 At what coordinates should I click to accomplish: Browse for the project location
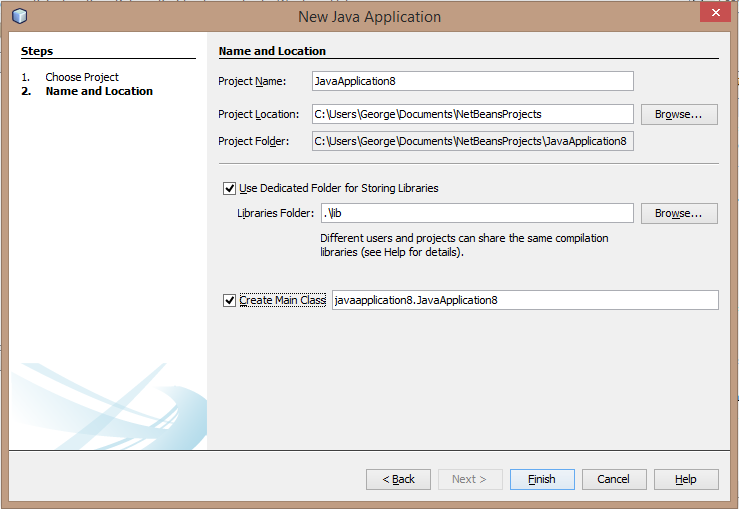678,114
